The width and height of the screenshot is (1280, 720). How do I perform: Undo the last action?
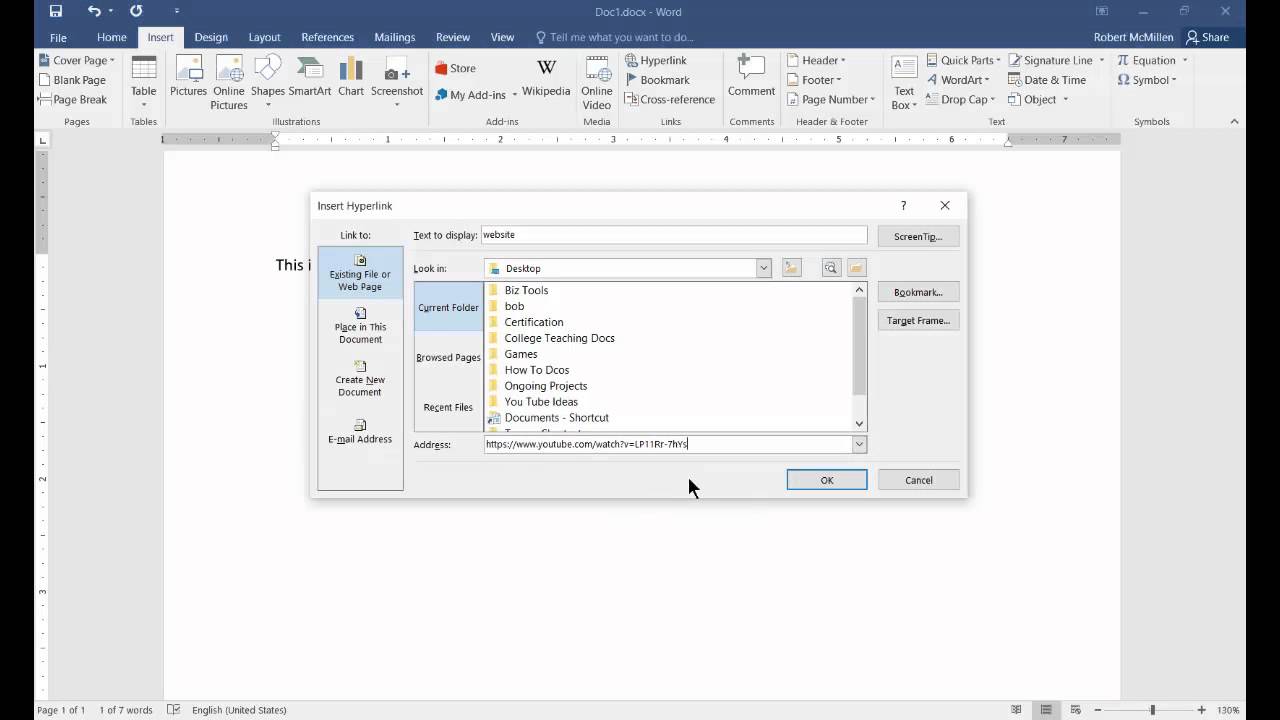click(94, 12)
